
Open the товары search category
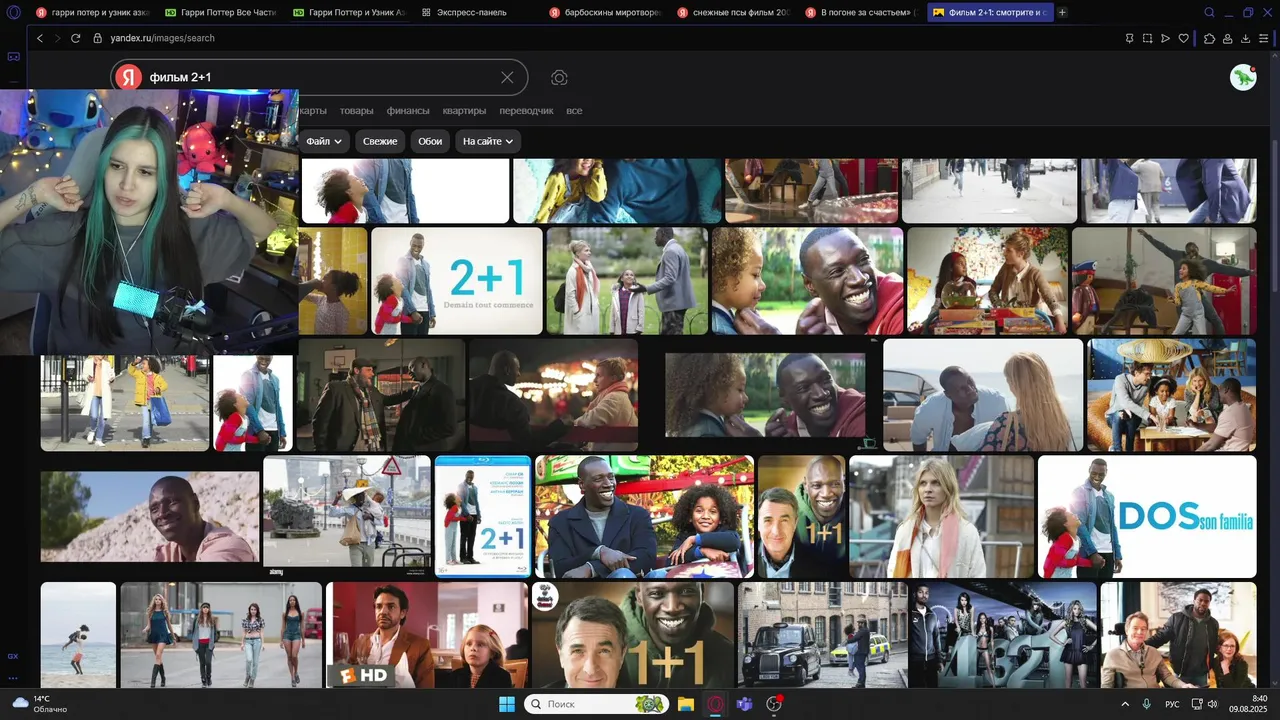click(x=356, y=111)
